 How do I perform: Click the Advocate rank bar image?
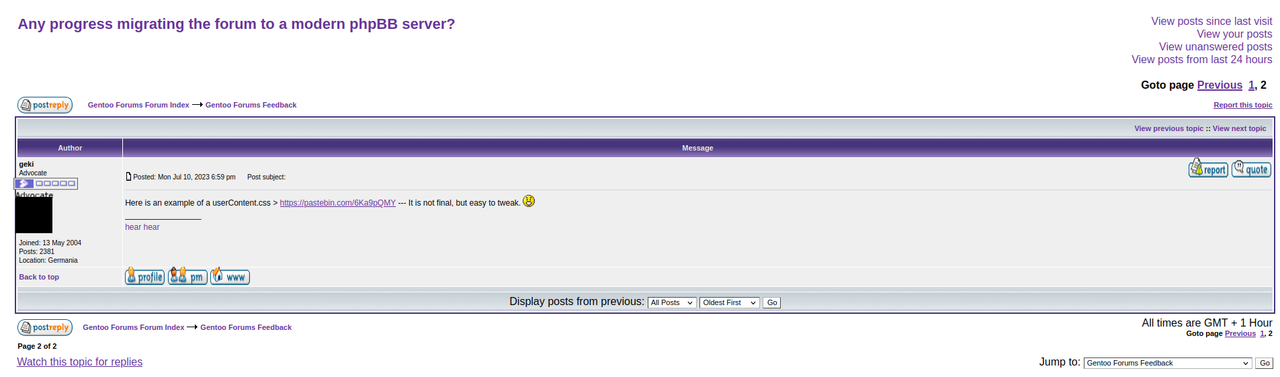46,184
